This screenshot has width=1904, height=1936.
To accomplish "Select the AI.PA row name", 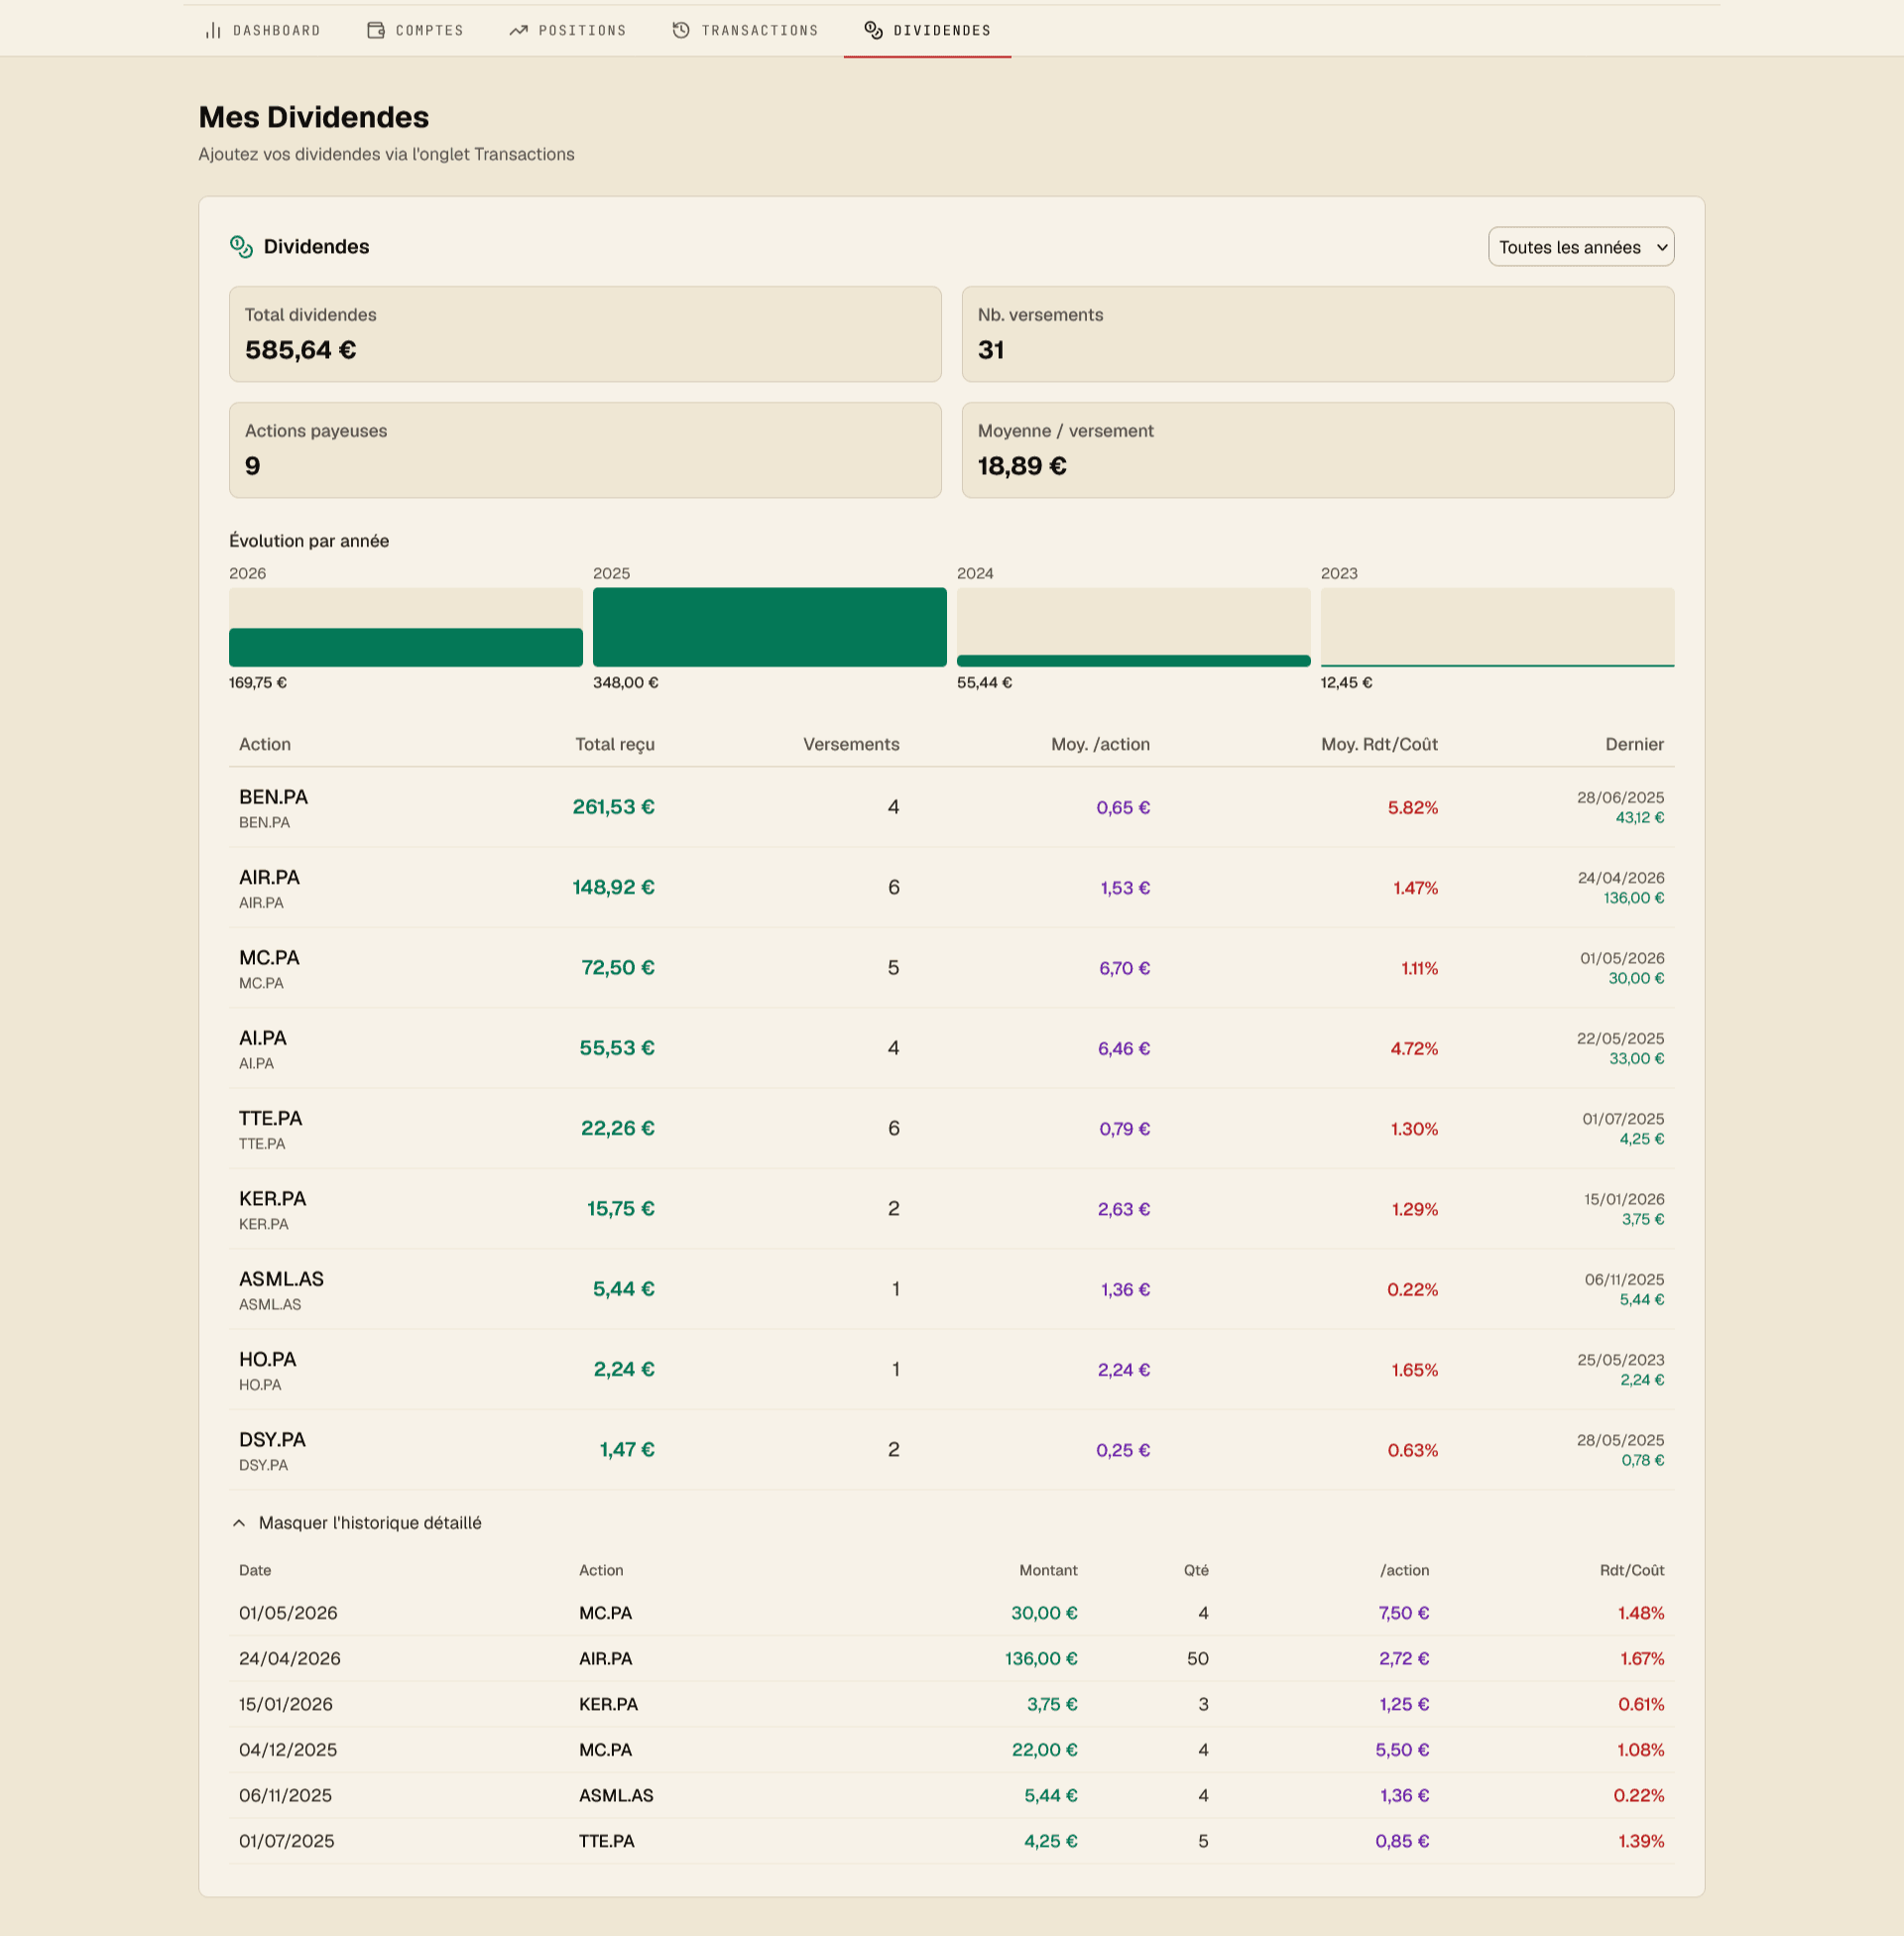I will click(x=263, y=1038).
